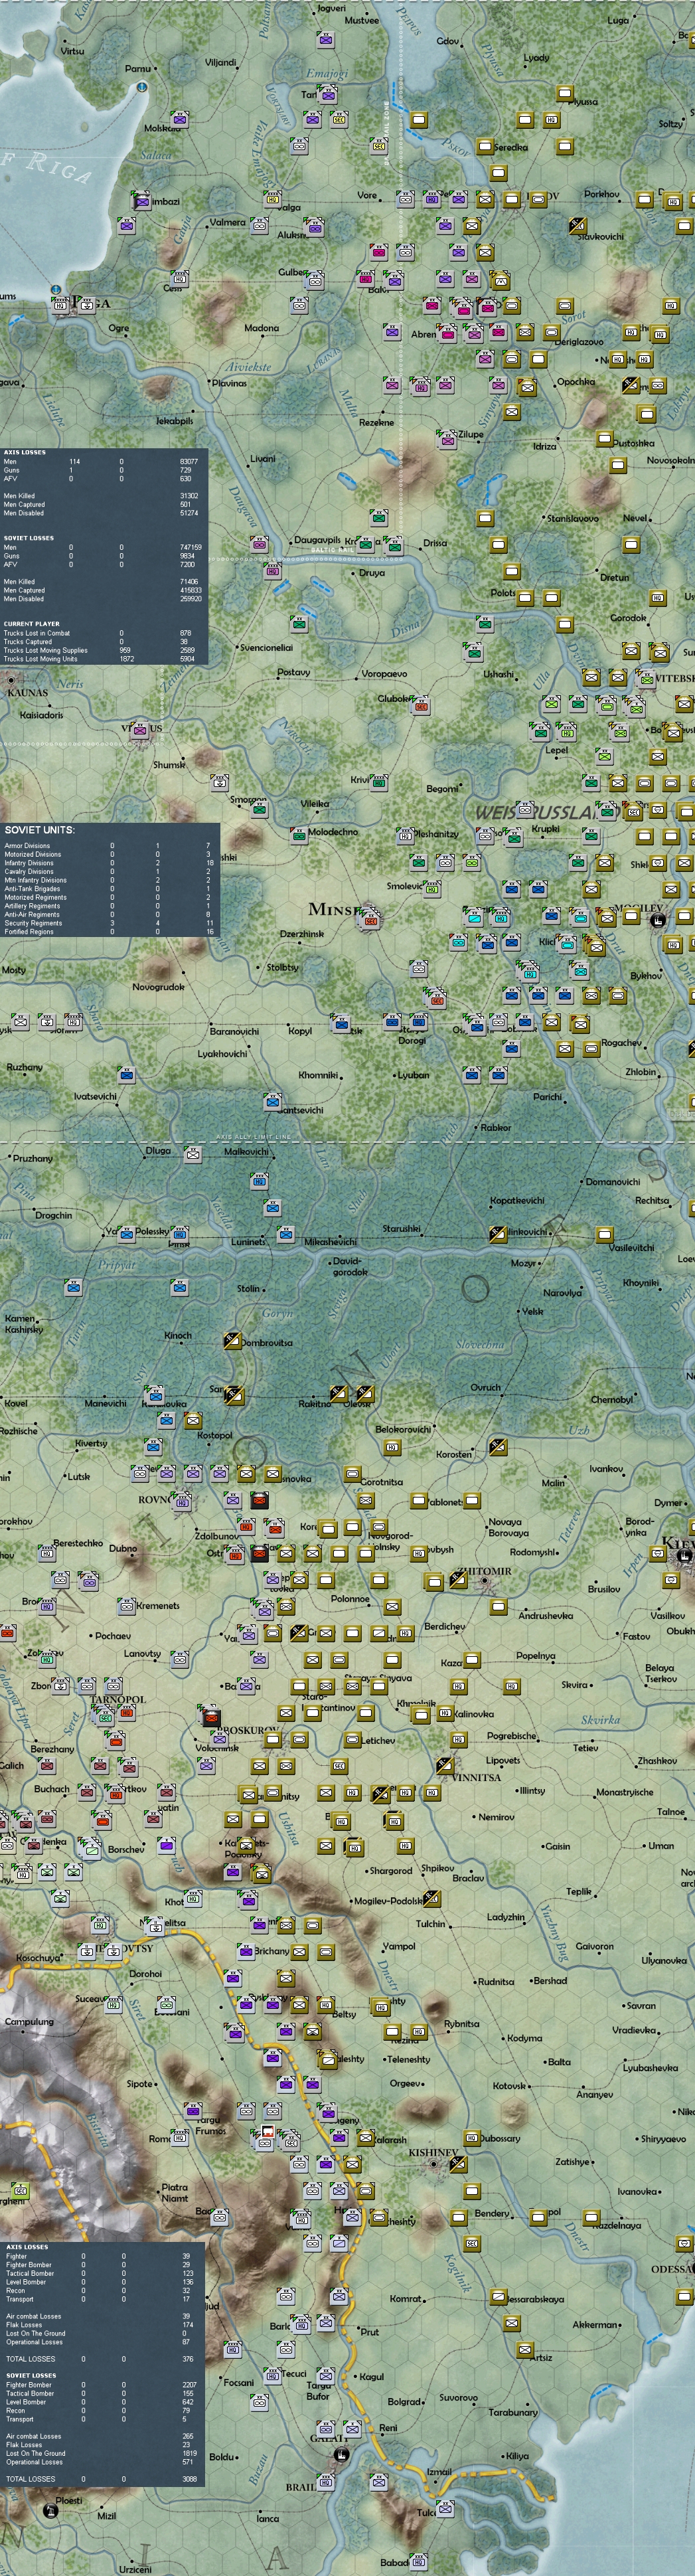This screenshot has width=695, height=2576.
Task: Select the unit counter beside Tartu
Action: pos(328,95)
